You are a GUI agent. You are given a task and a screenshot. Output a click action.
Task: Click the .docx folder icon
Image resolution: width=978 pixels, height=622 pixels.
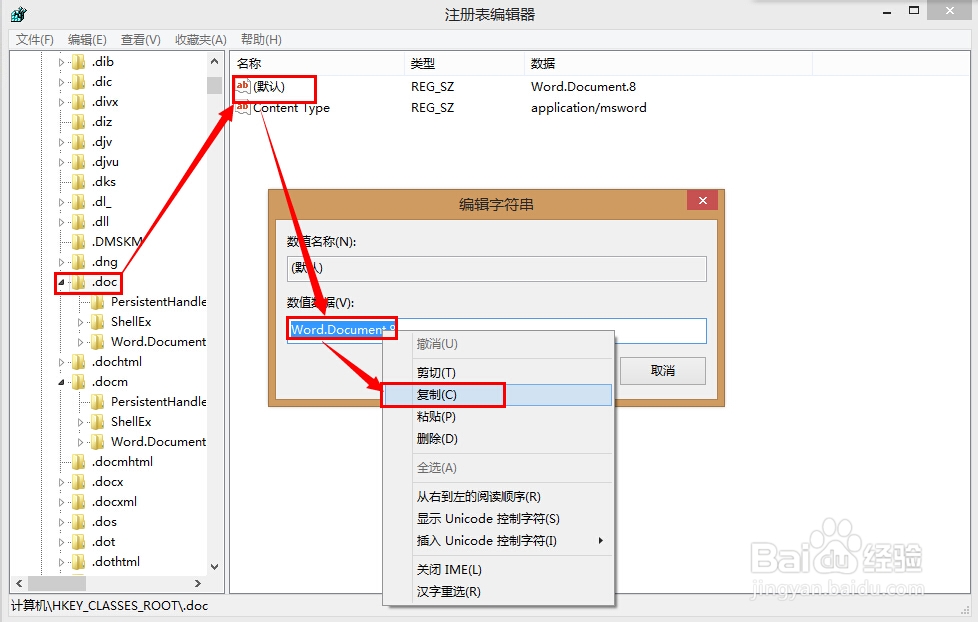coord(79,482)
